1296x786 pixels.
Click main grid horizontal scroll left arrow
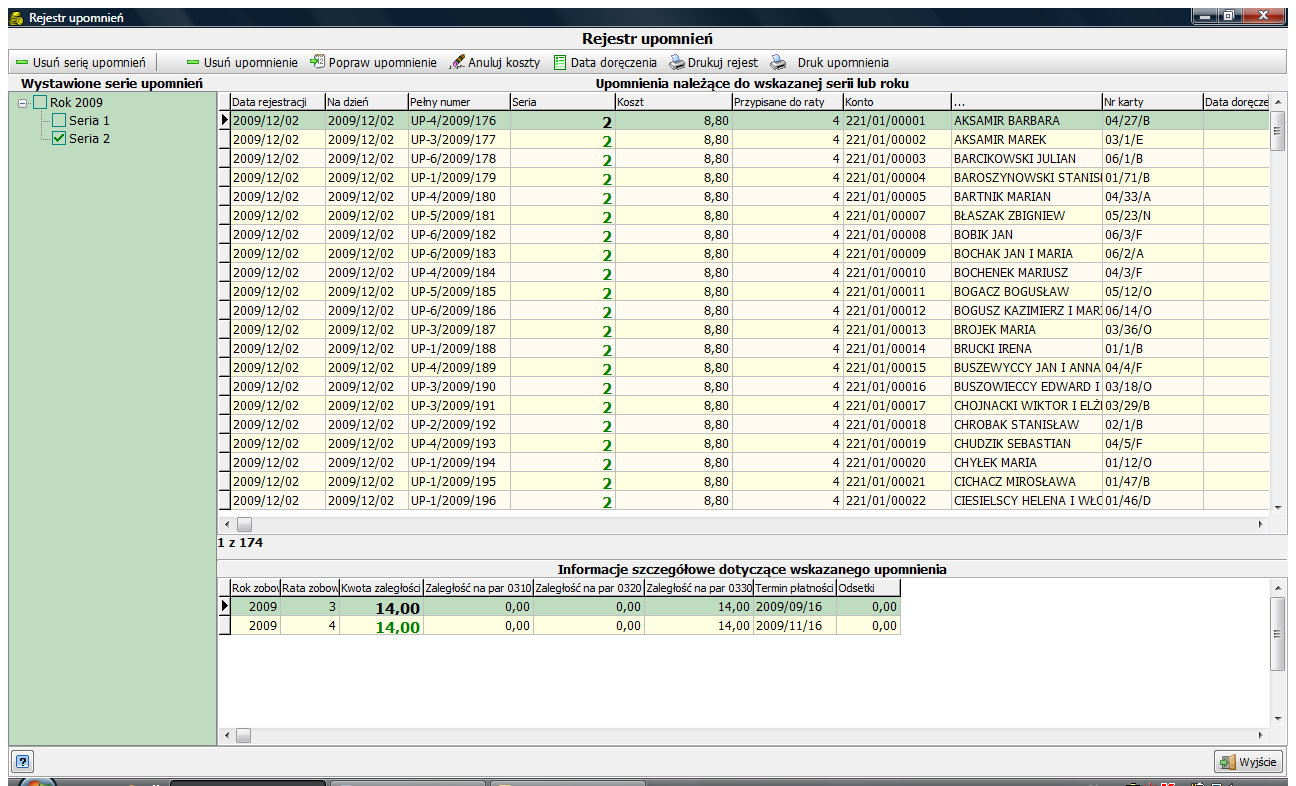tap(226, 524)
